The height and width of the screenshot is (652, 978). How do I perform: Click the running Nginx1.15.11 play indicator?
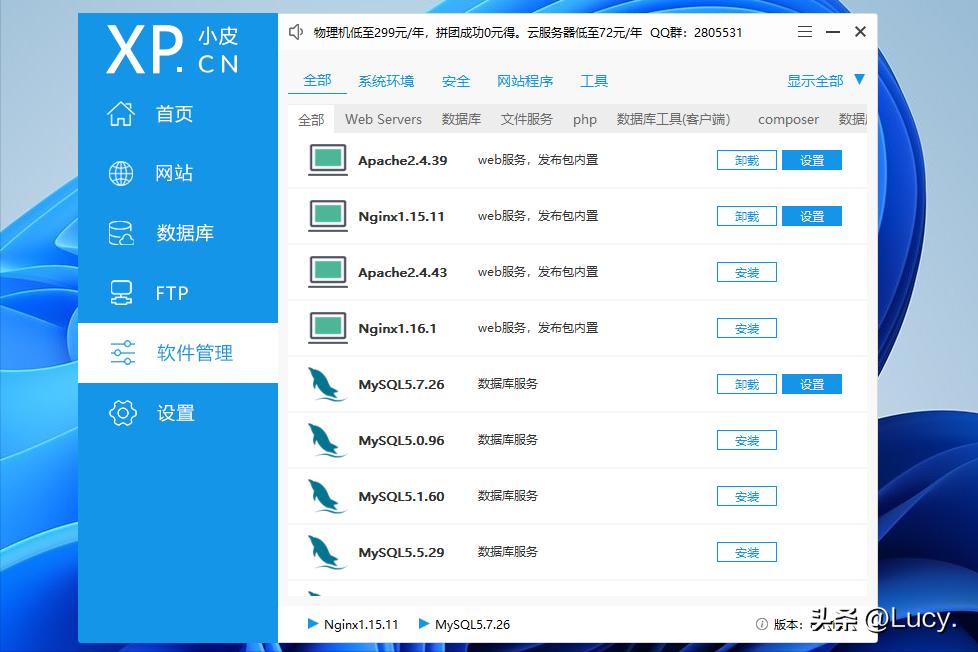pos(313,623)
